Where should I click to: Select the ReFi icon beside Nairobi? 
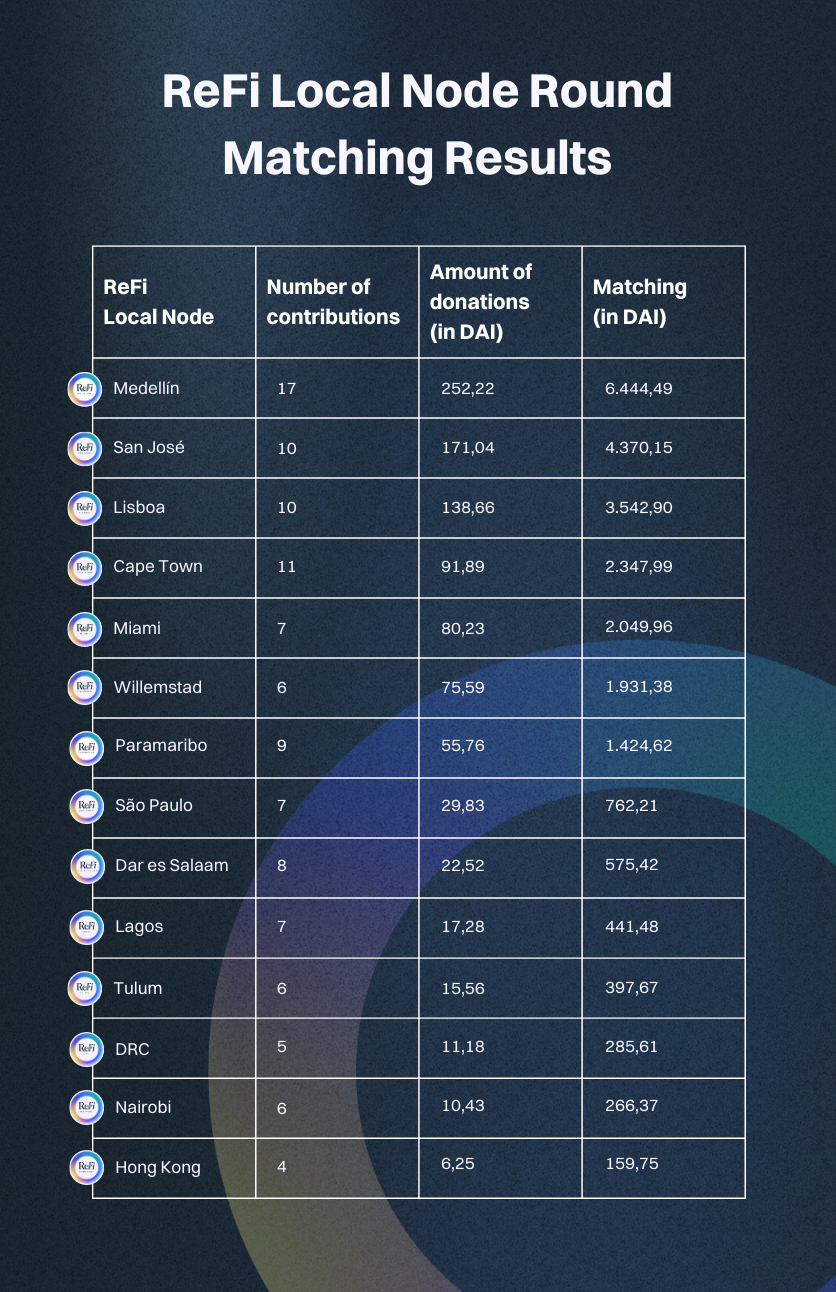point(87,1107)
